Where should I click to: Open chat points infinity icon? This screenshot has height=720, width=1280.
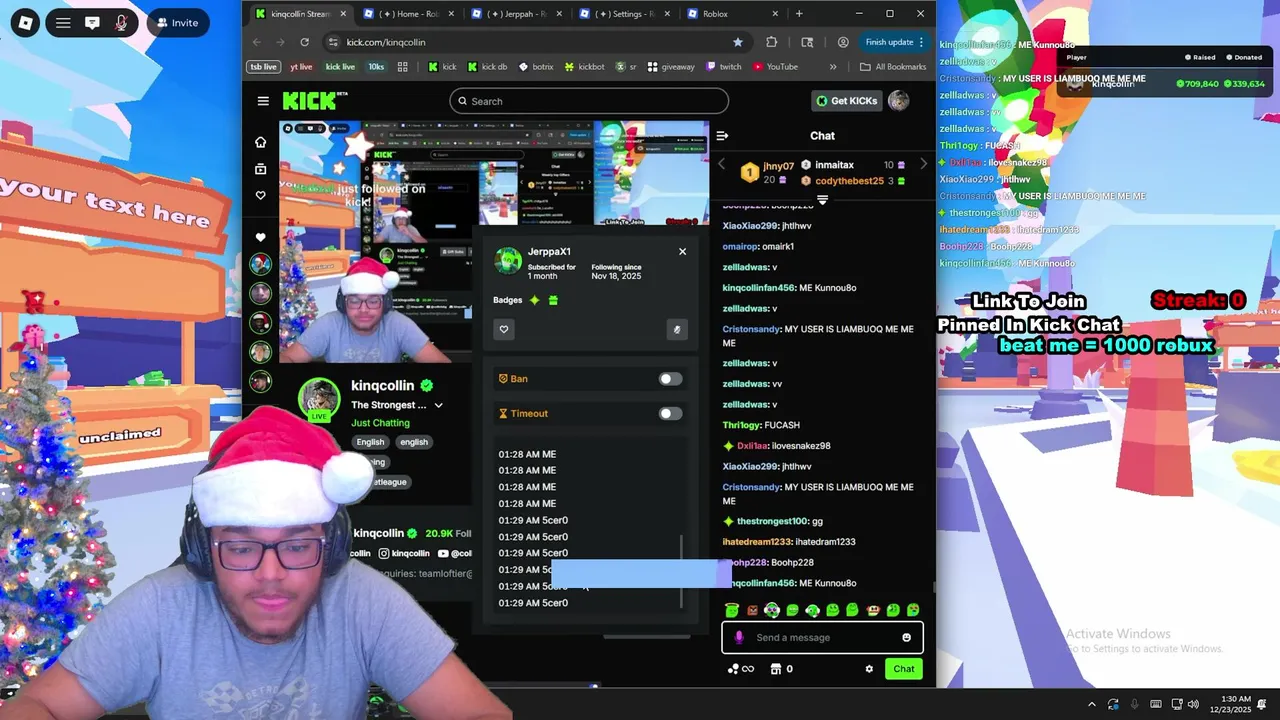(741, 669)
